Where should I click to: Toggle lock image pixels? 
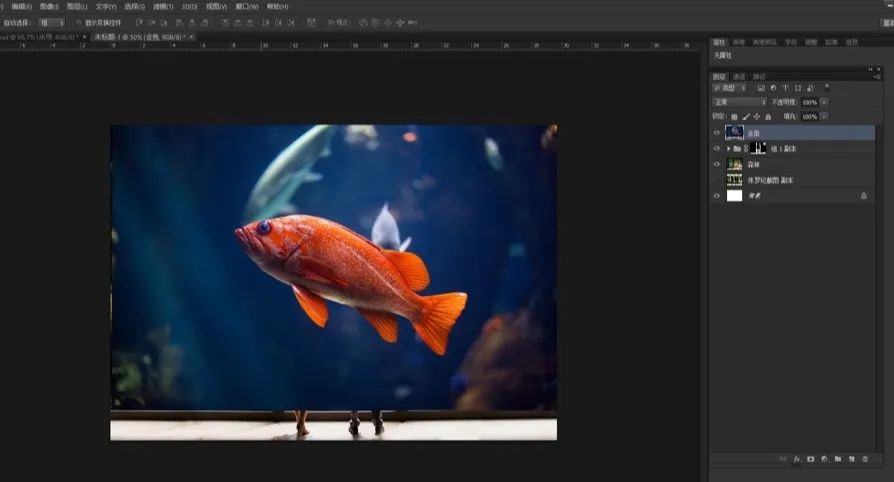click(746, 117)
